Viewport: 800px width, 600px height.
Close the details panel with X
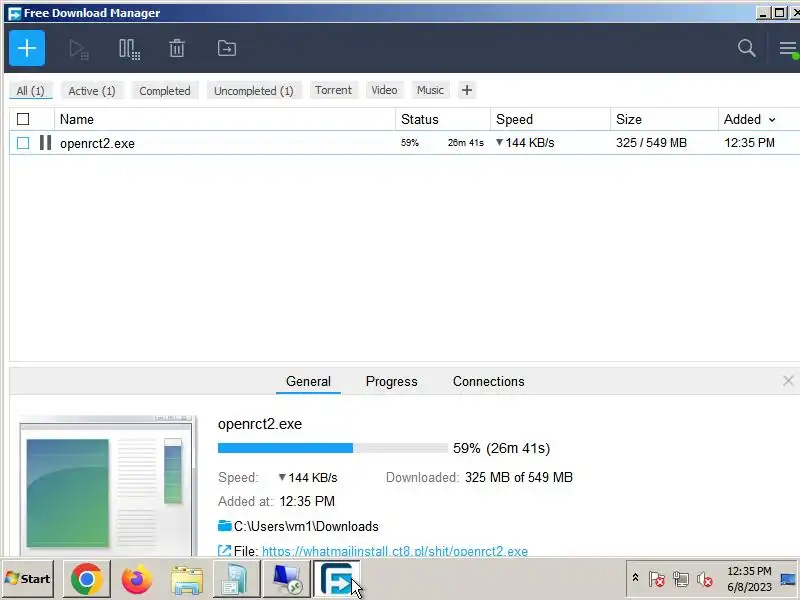[788, 381]
